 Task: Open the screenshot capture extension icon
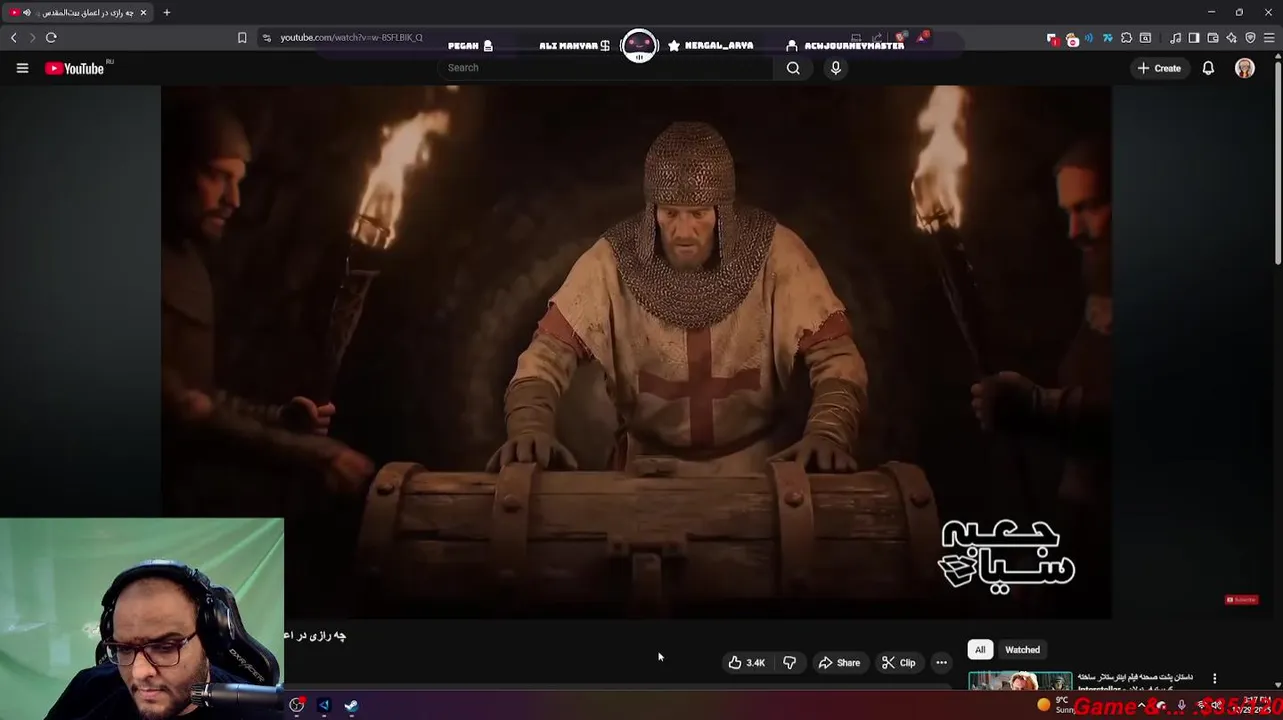[x=1145, y=38]
